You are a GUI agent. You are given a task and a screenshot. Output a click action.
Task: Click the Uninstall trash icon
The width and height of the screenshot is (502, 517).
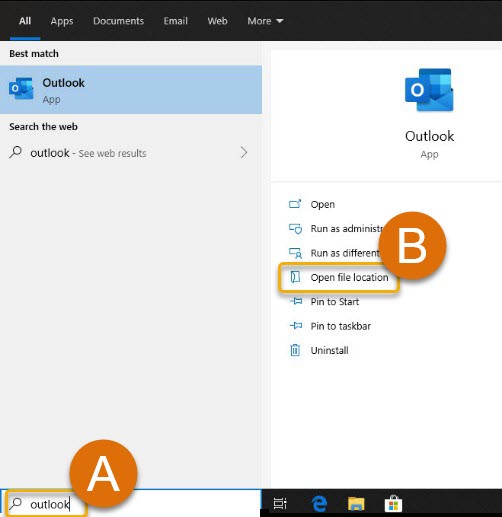coord(295,350)
